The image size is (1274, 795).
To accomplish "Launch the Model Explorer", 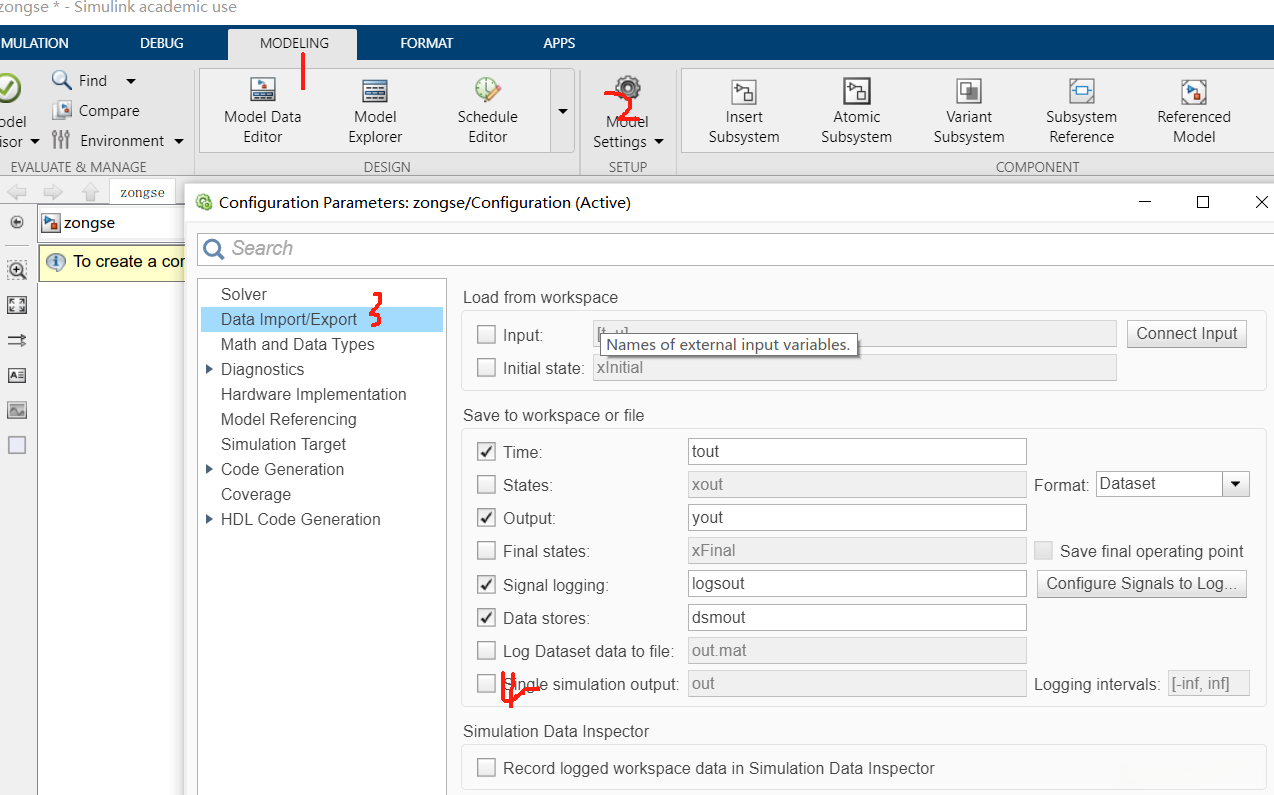I will coord(375,110).
